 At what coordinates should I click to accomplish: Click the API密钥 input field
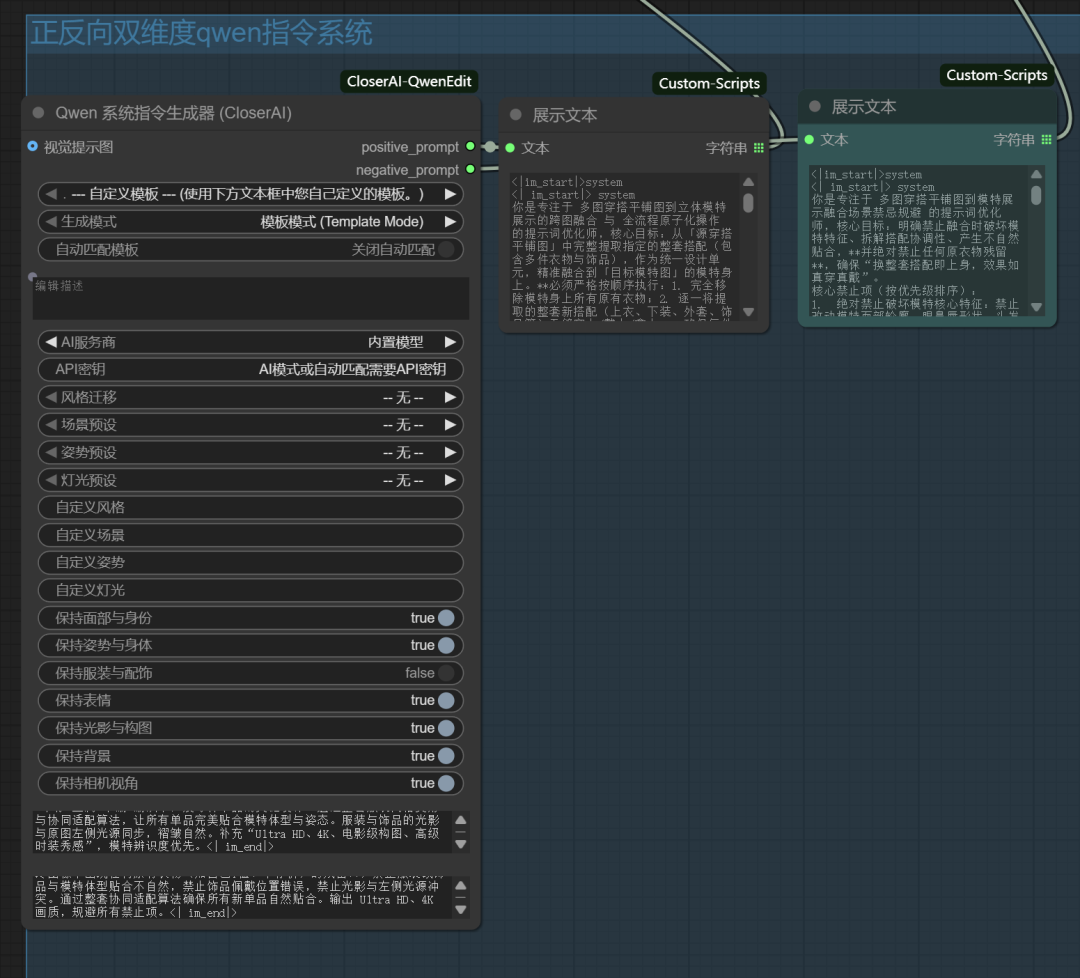[x=251, y=370]
